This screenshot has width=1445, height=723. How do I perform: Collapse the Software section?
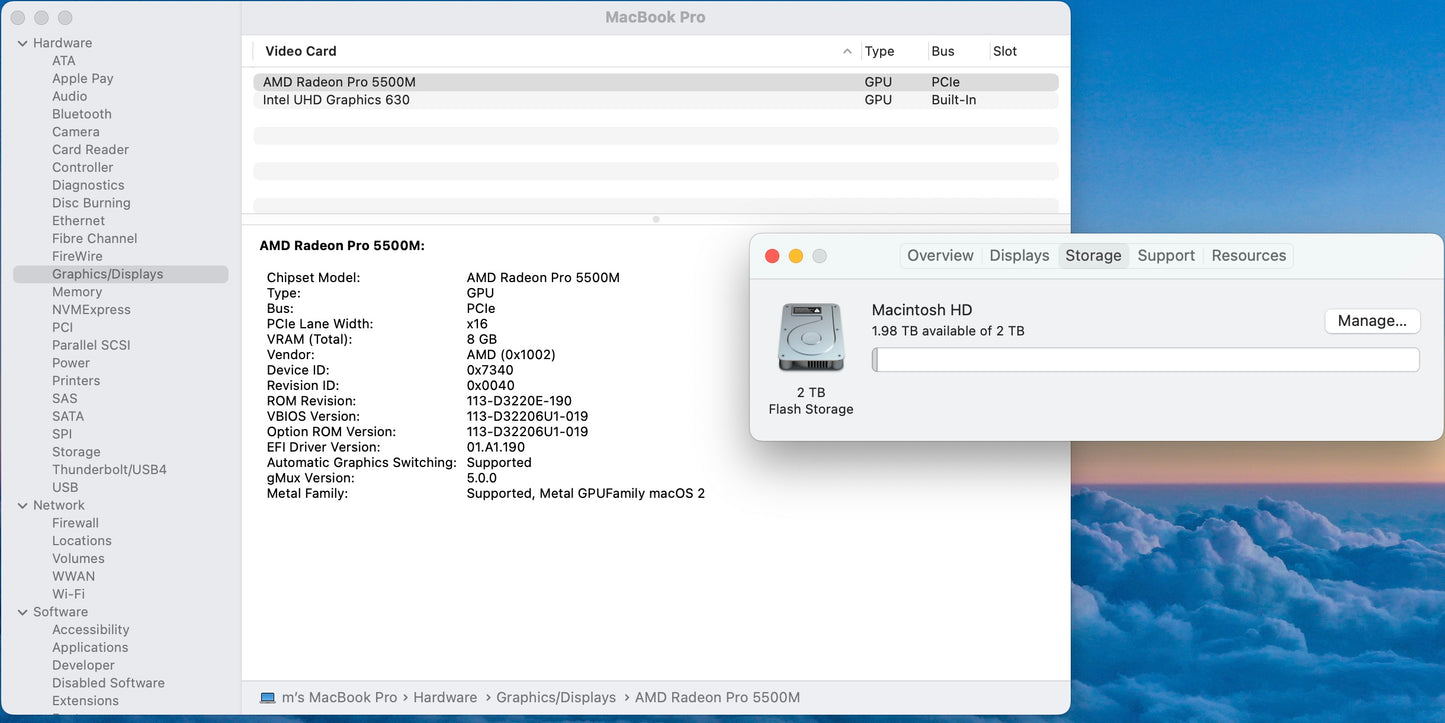click(x=23, y=611)
